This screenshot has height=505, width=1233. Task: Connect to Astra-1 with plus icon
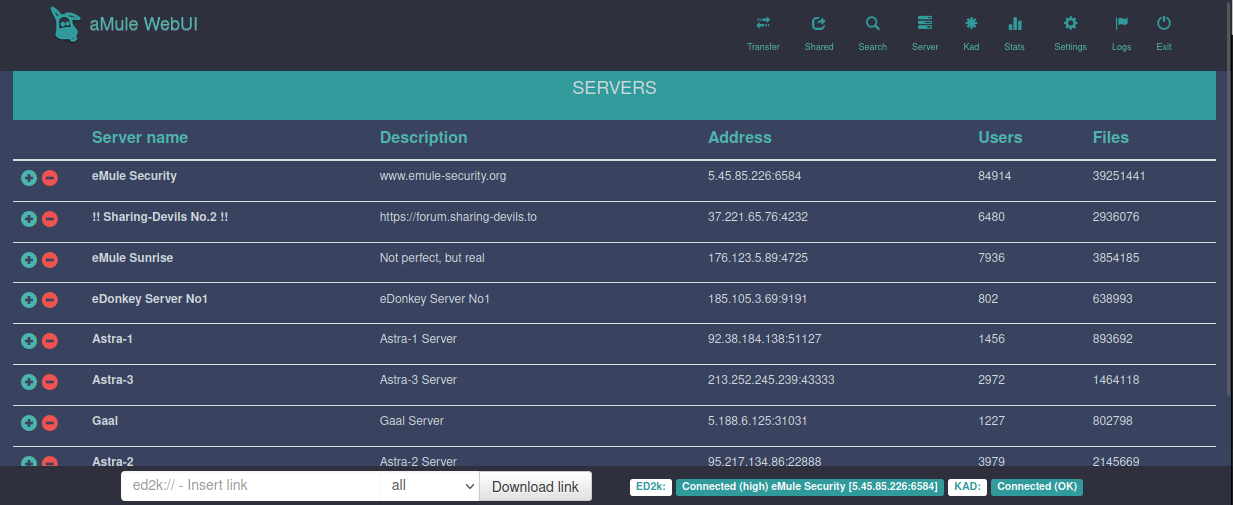(29, 341)
